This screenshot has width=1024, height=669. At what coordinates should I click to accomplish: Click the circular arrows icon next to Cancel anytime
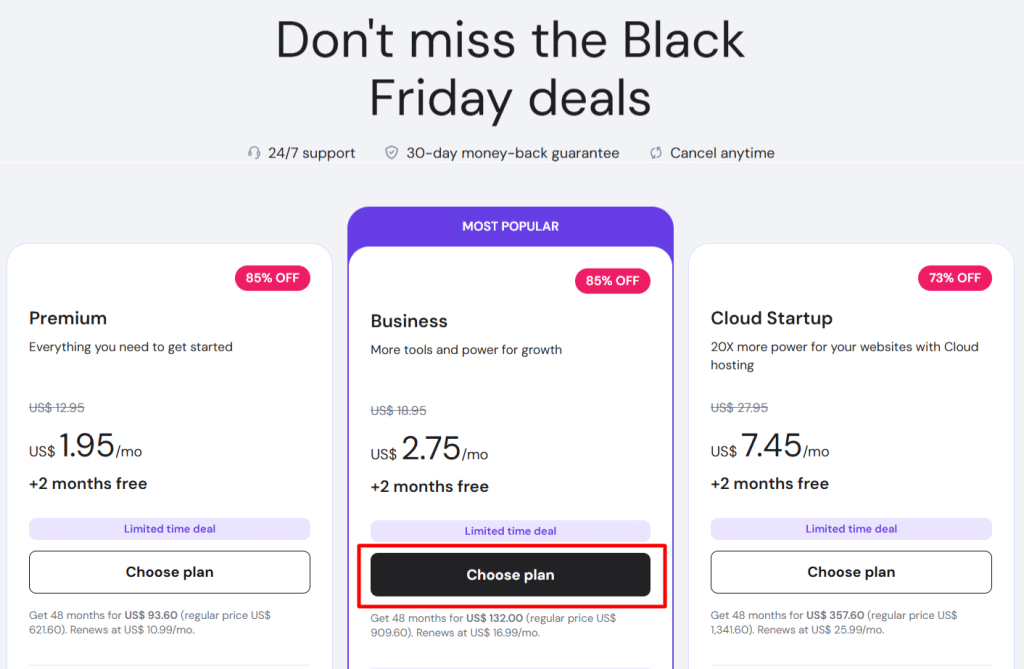click(656, 152)
